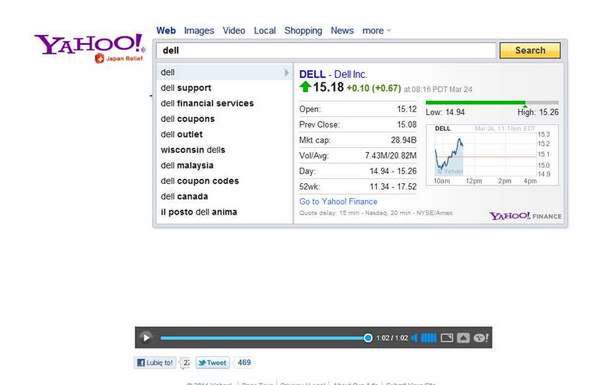Switch to the Shopping search tab
Screen dimensions: 616x385
[x=303, y=31]
